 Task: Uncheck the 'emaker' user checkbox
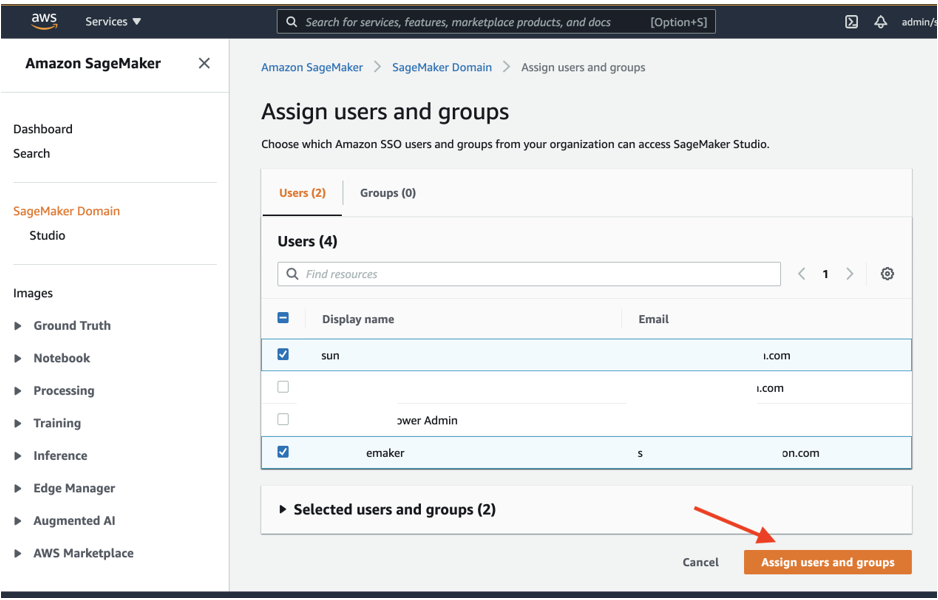coord(283,452)
